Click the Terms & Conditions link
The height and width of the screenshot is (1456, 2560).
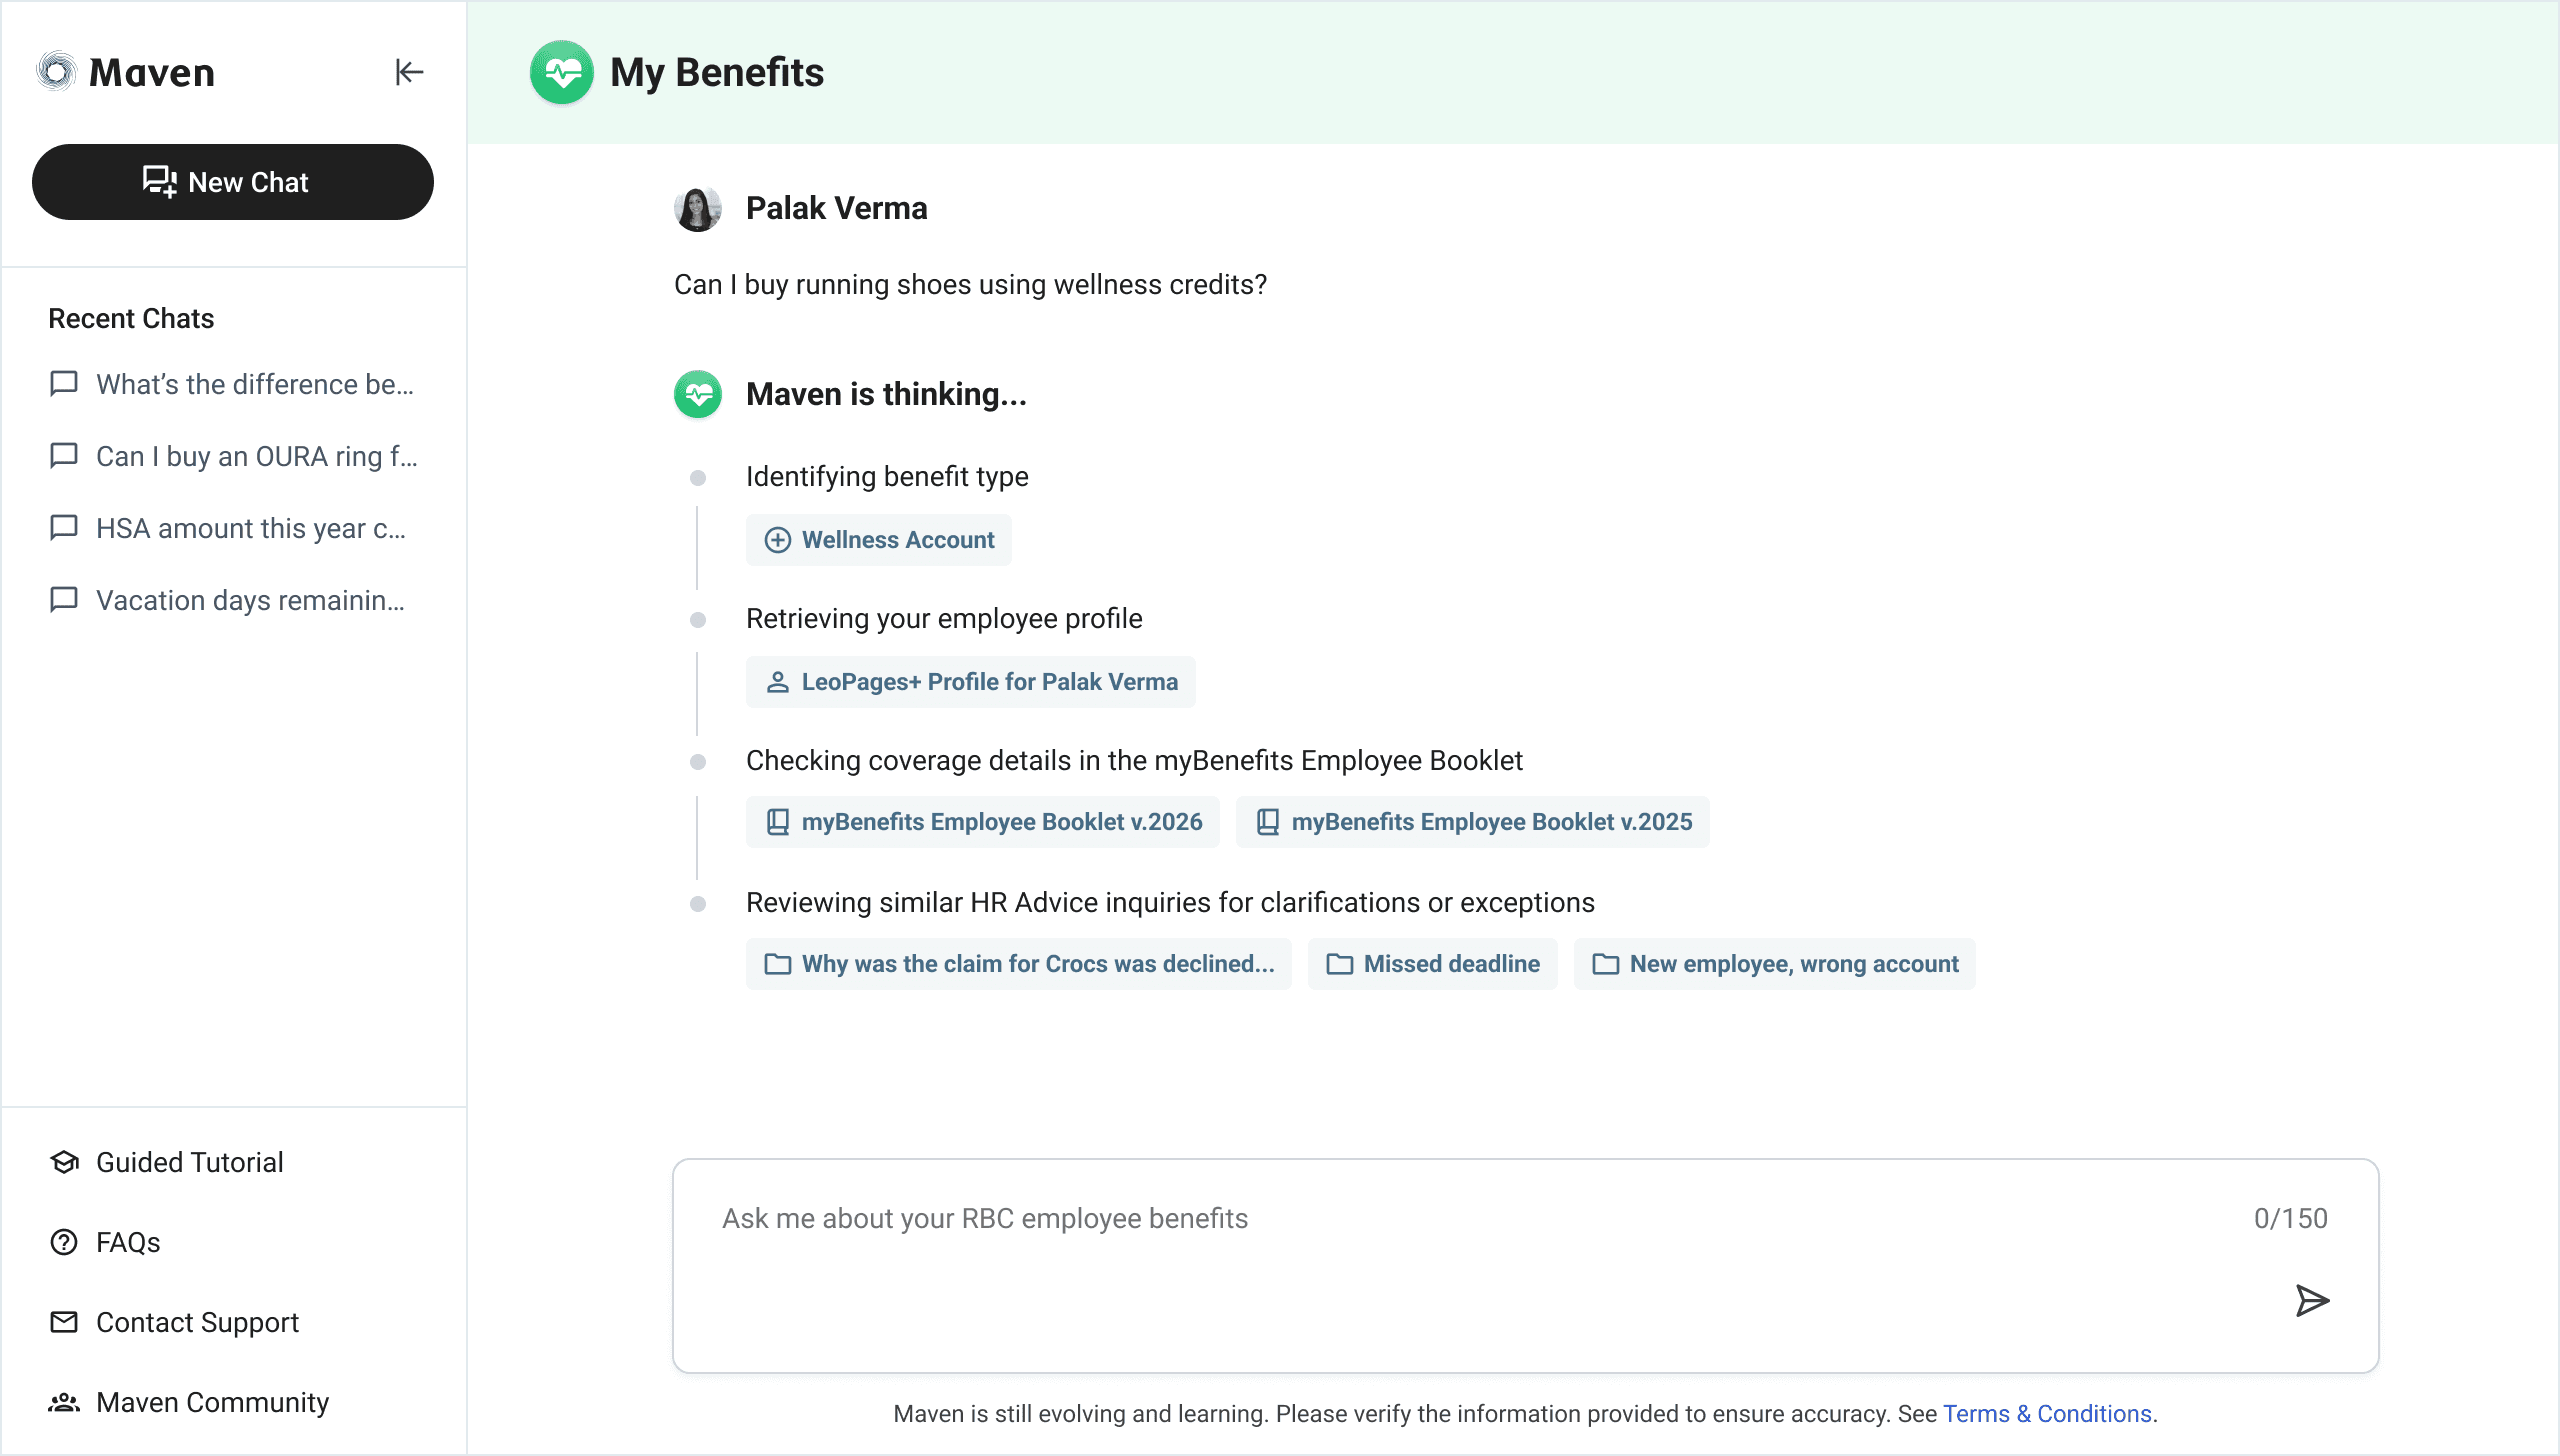(x=2047, y=1414)
